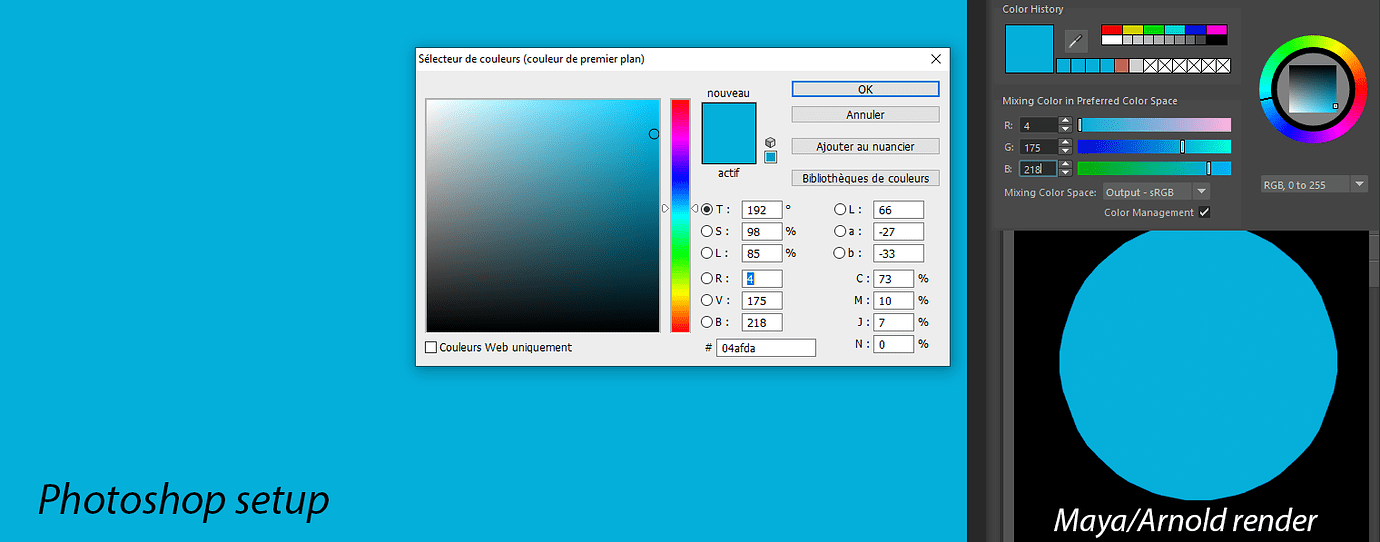Click the Annuler button
Viewport: 1380px width, 542px height.
click(x=865, y=115)
